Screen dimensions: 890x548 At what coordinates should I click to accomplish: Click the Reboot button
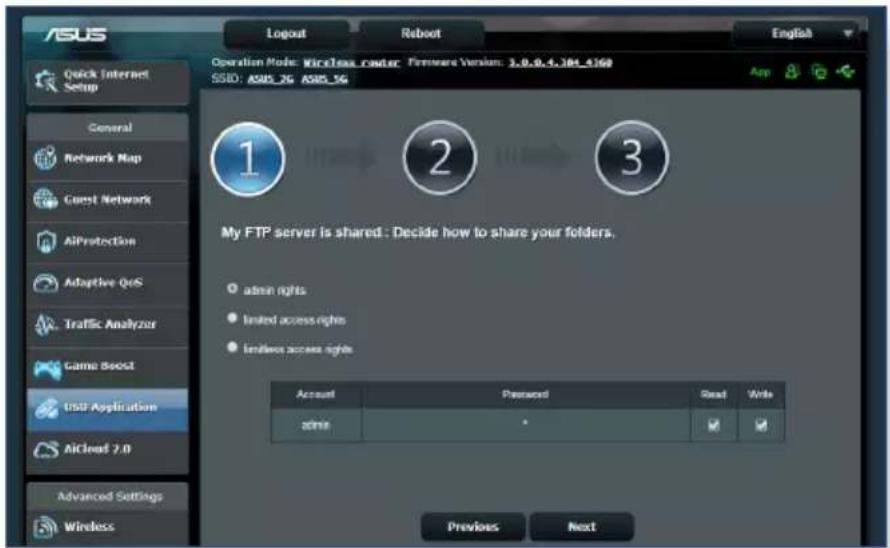pos(421,34)
